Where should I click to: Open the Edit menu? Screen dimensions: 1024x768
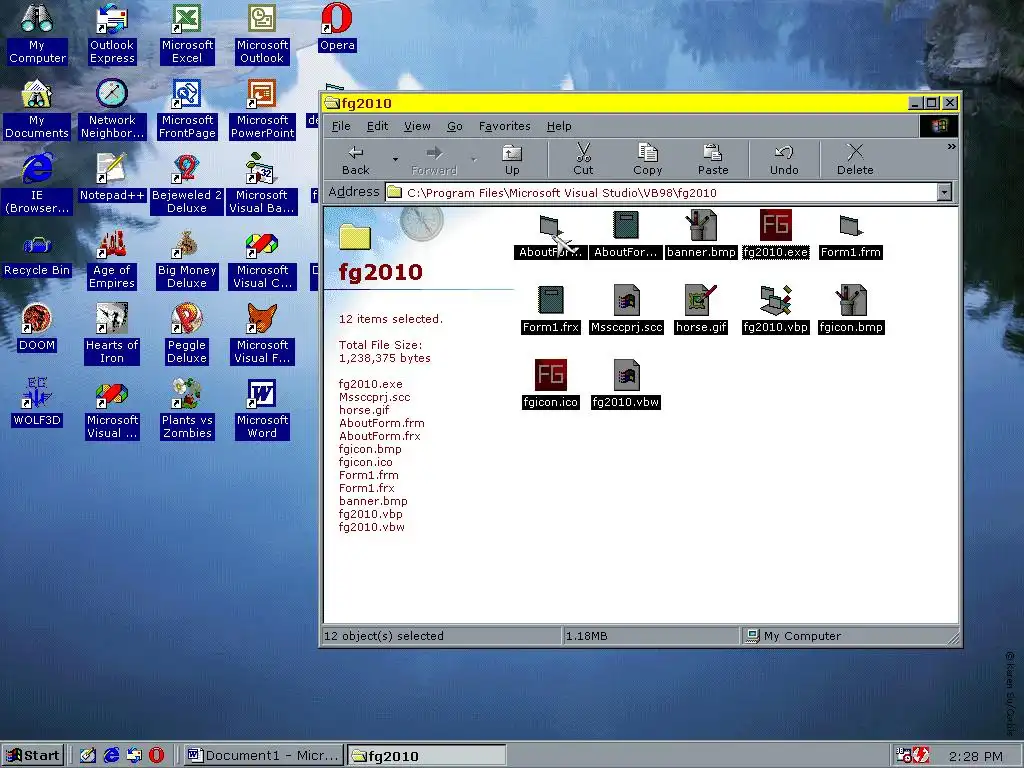click(377, 126)
